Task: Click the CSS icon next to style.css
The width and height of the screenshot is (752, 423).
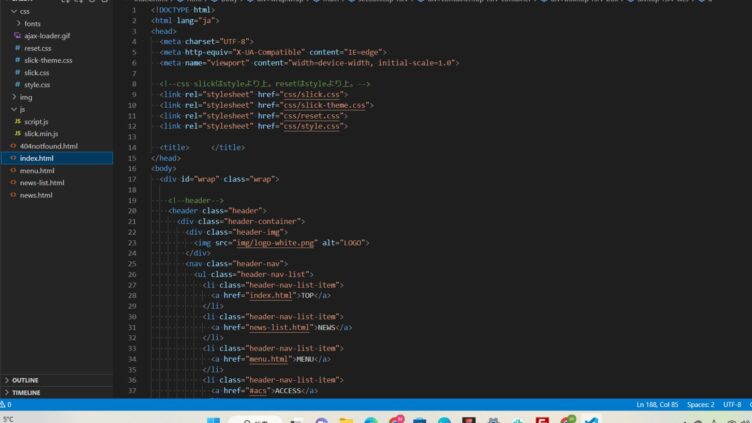Action: point(17,85)
